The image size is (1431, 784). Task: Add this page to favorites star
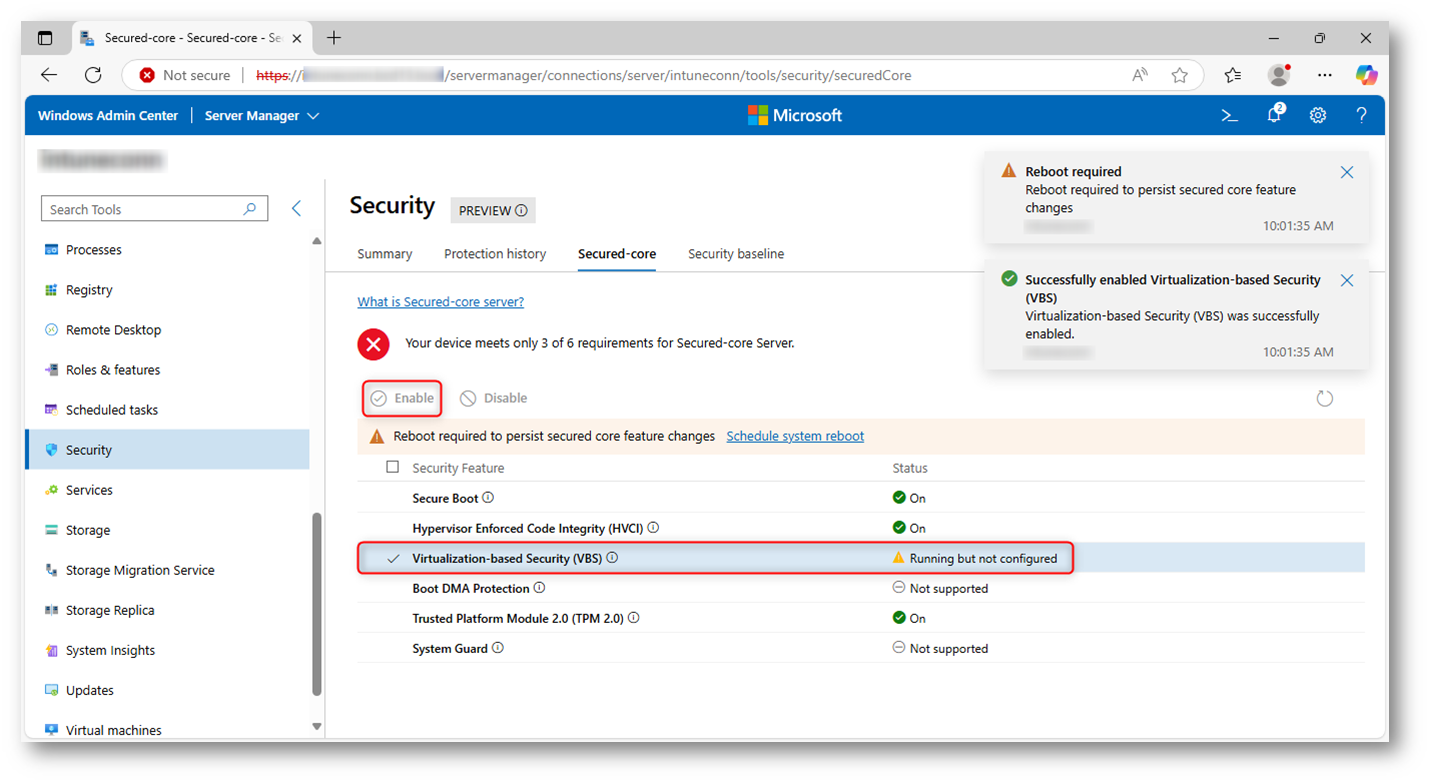pos(1180,75)
